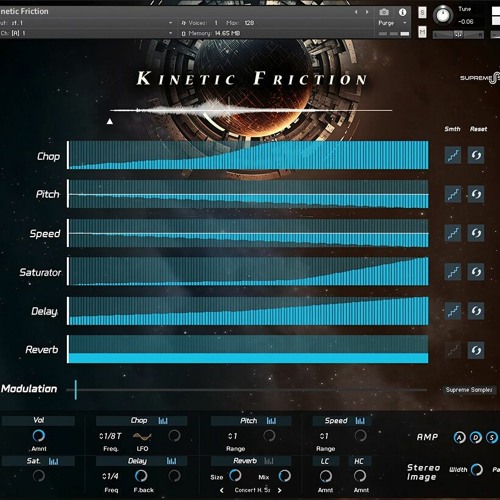Viewport: 500px width, 500px height.
Task: Open the Purge dropdown menu
Action: click(x=393, y=23)
